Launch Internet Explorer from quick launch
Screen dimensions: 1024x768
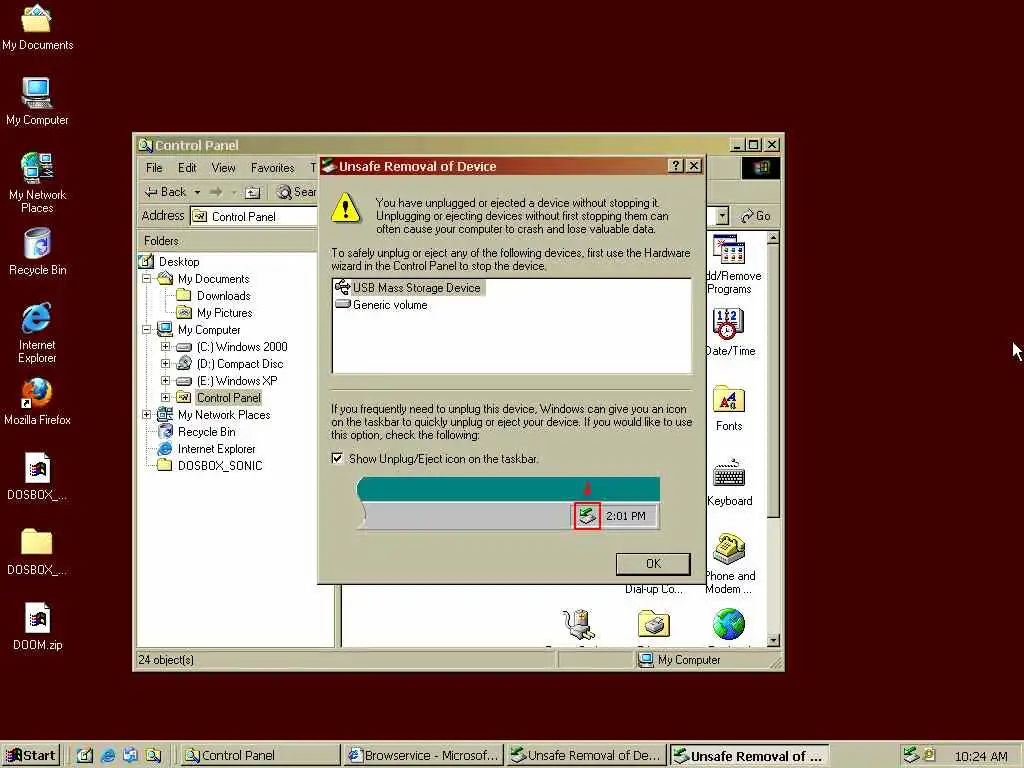coord(108,756)
